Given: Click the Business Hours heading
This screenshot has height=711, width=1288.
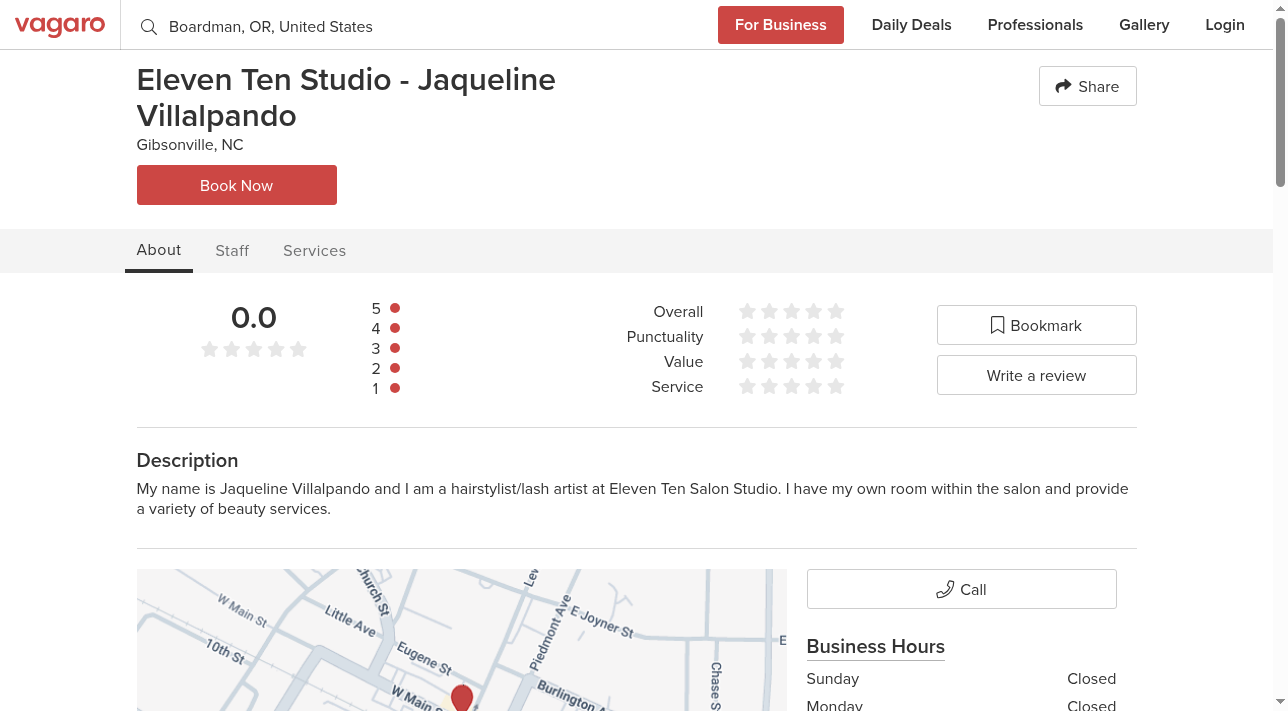Looking at the screenshot, I should (876, 646).
